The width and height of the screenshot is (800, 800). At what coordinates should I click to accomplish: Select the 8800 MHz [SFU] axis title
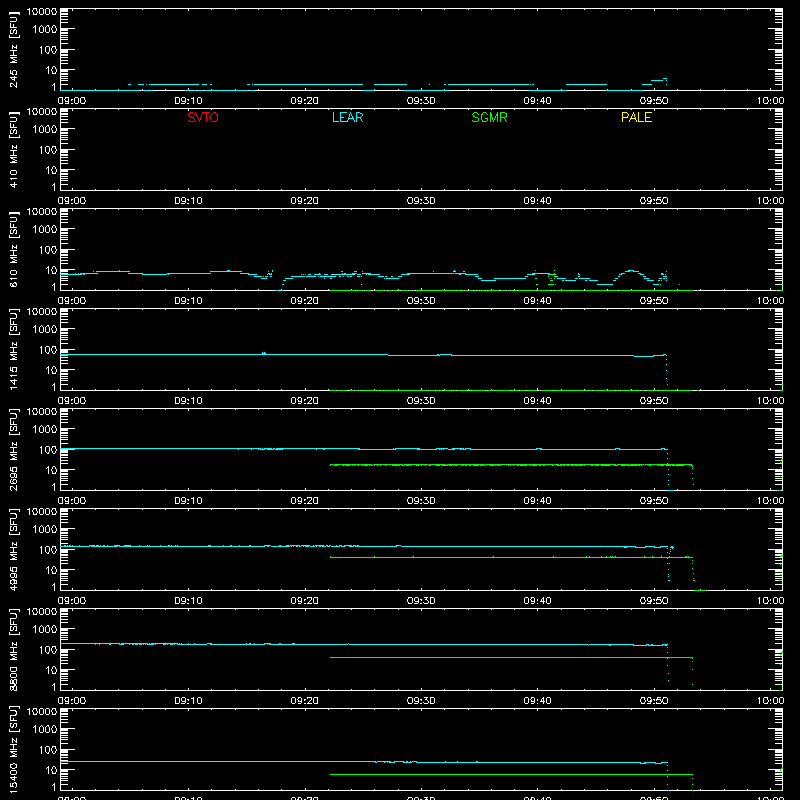coord(13,649)
